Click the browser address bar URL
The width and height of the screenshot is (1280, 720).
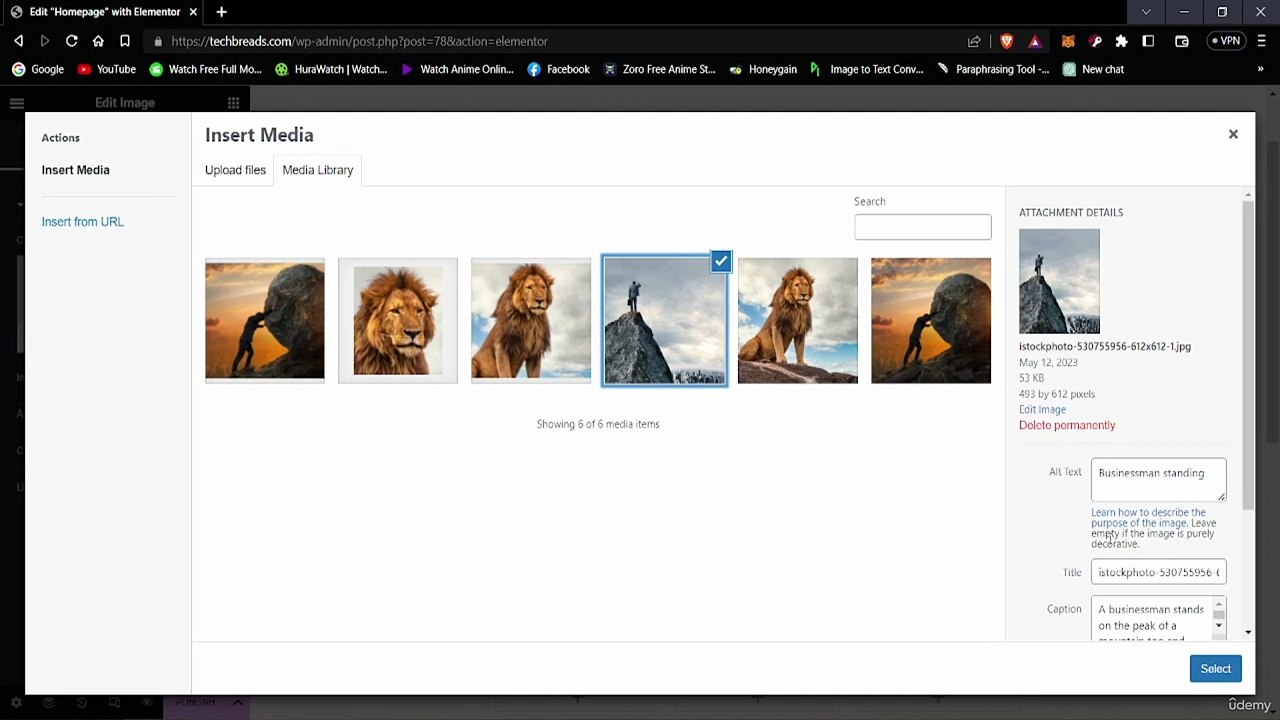tap(359, 41)
